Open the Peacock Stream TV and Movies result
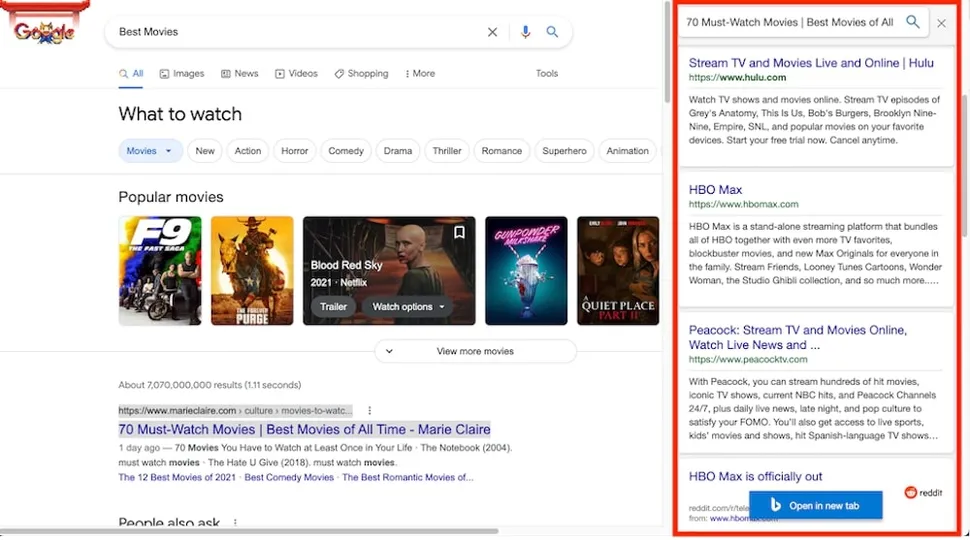Viewport: 970px width, 540px height. [798, 338]
